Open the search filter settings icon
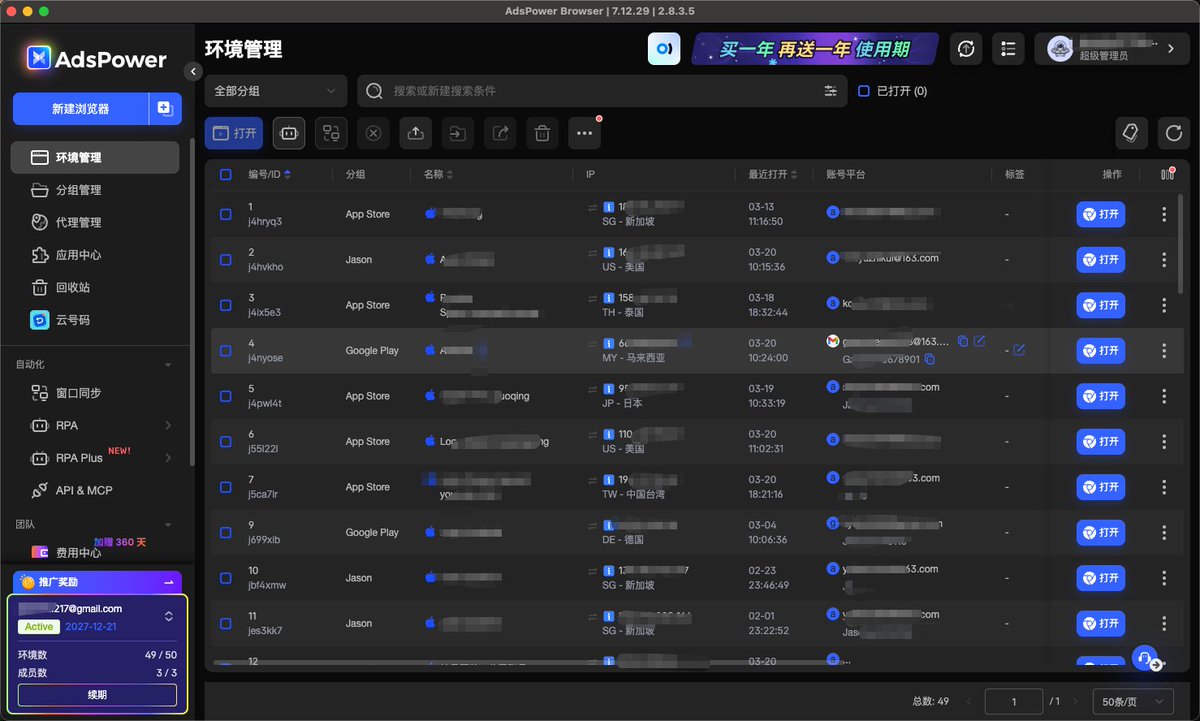This screenshot has height=721, width=1200. (x=830, y=91)
